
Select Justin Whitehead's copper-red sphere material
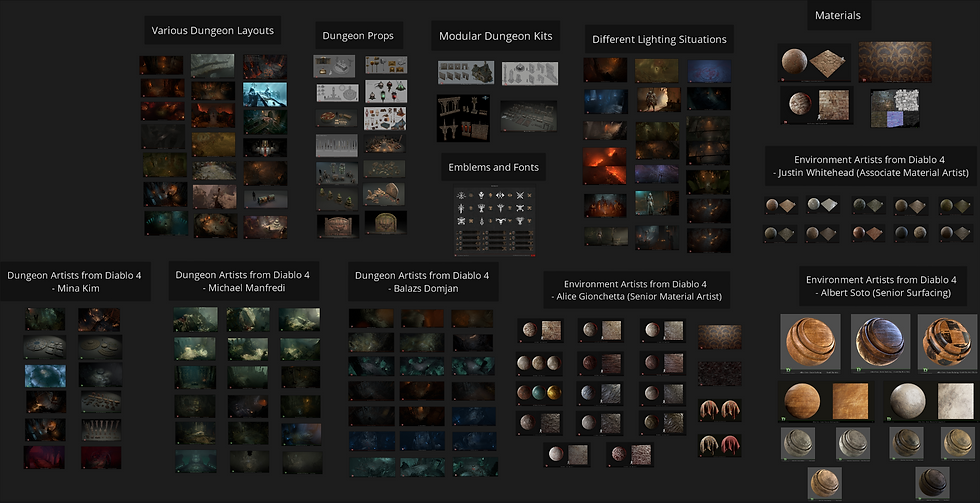[868, 233]
